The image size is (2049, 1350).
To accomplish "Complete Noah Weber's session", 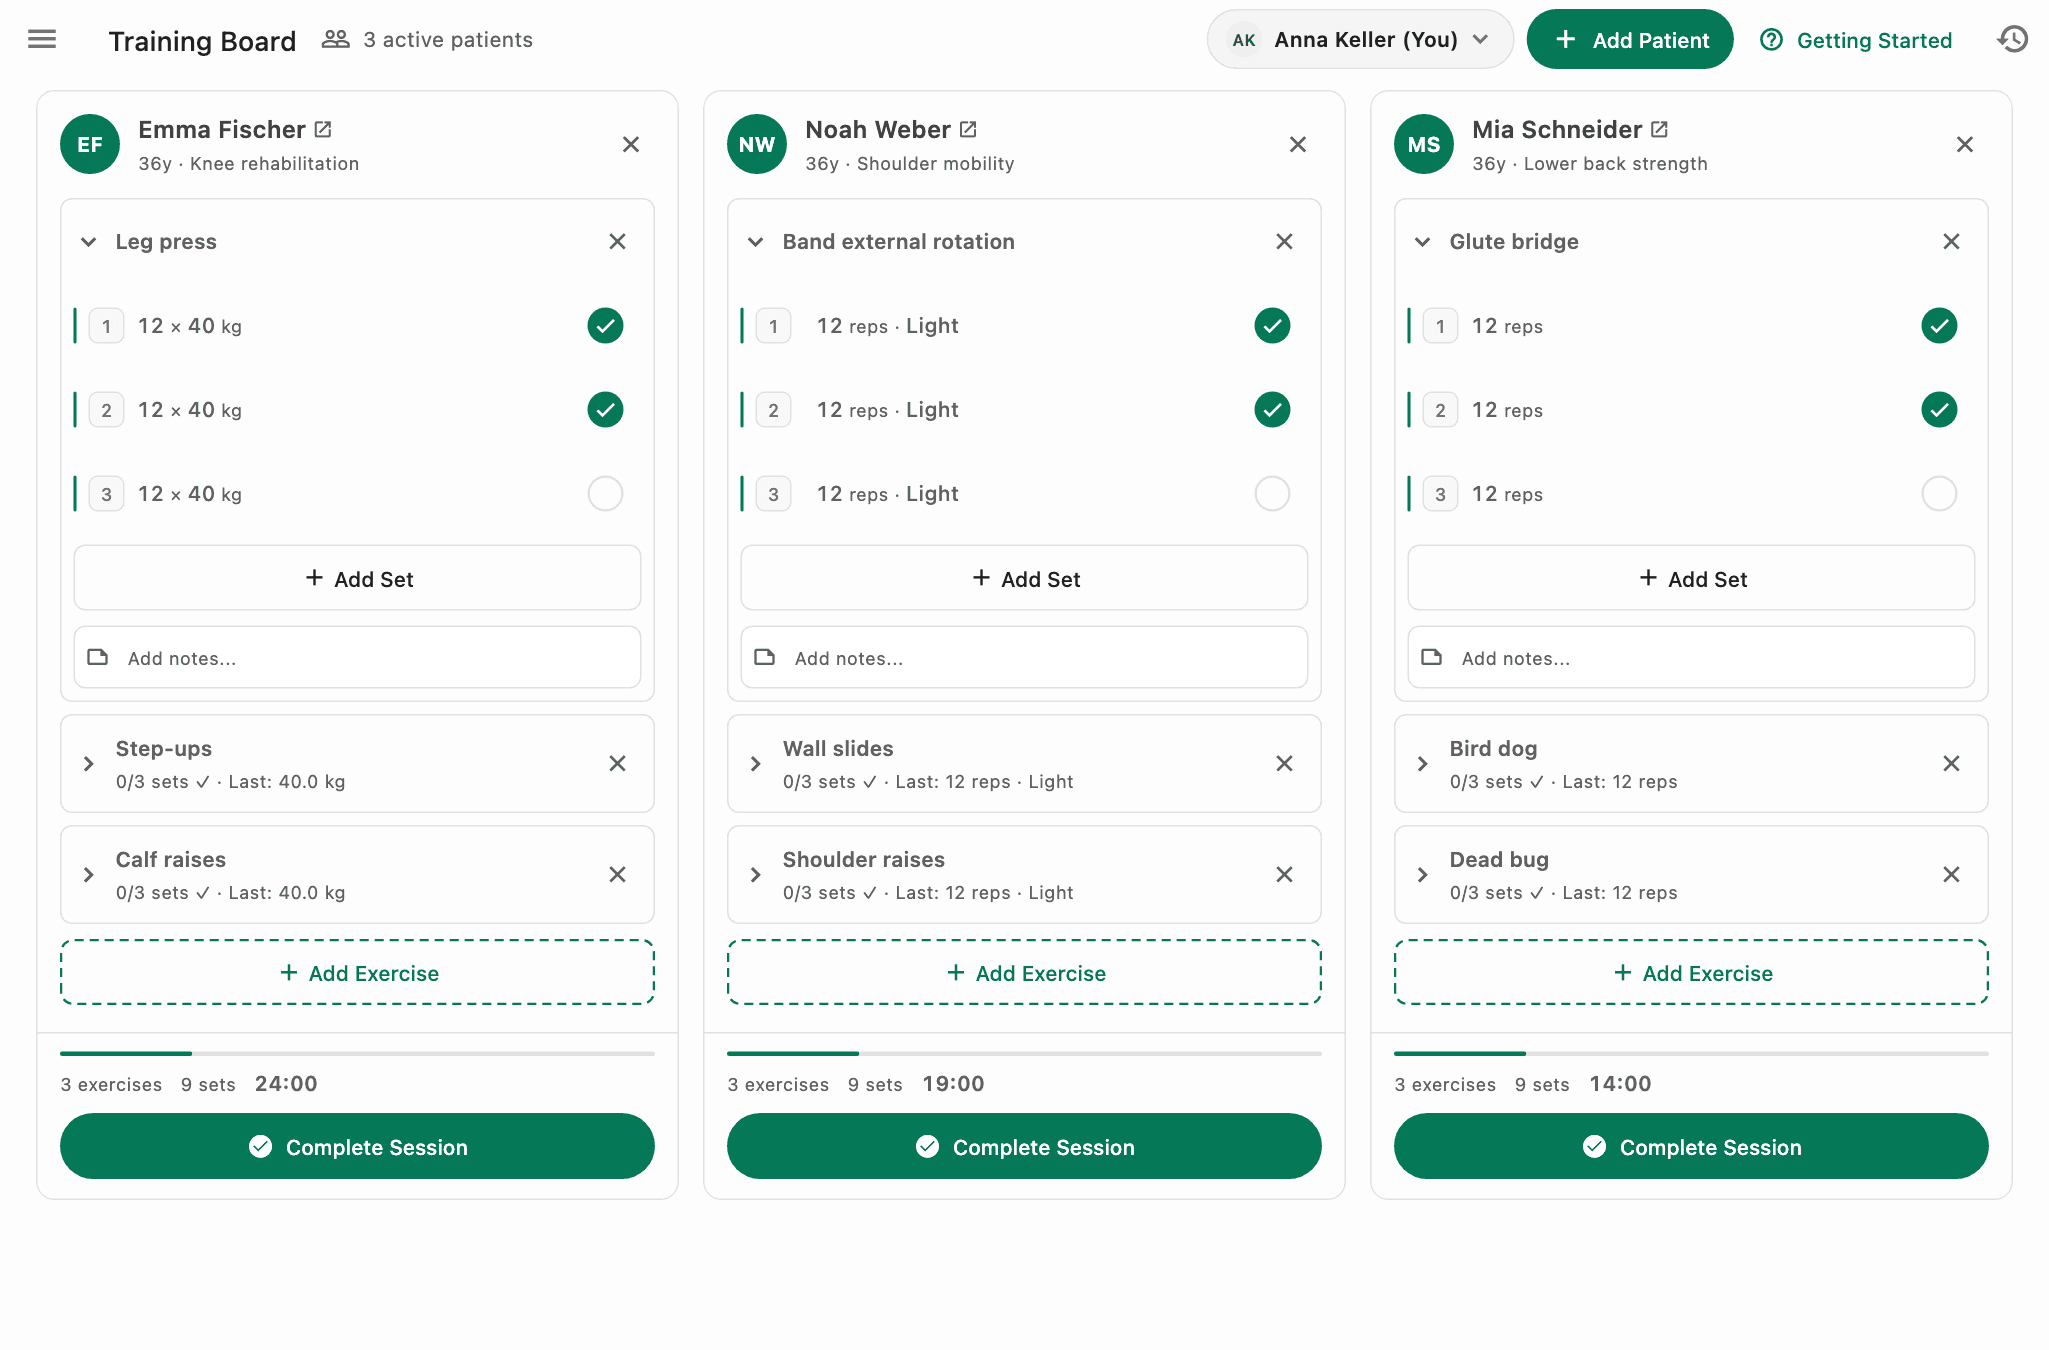I will click(1024, 1146).
